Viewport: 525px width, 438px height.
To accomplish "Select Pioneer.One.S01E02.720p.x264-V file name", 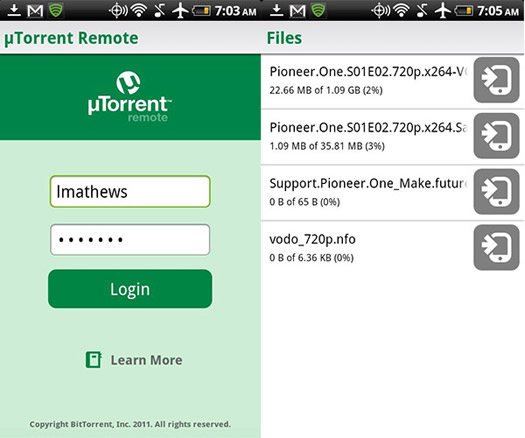I will click(x=368, y=72).
